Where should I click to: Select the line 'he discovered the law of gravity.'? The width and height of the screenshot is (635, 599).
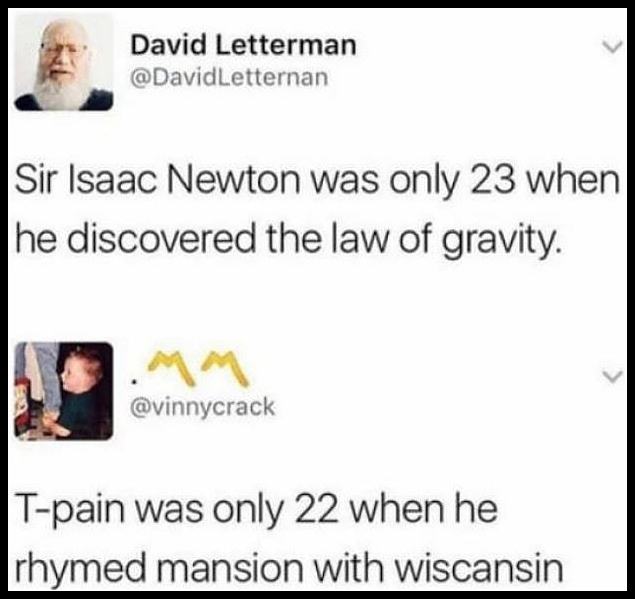pyautogui.click(x=289, y=240)
